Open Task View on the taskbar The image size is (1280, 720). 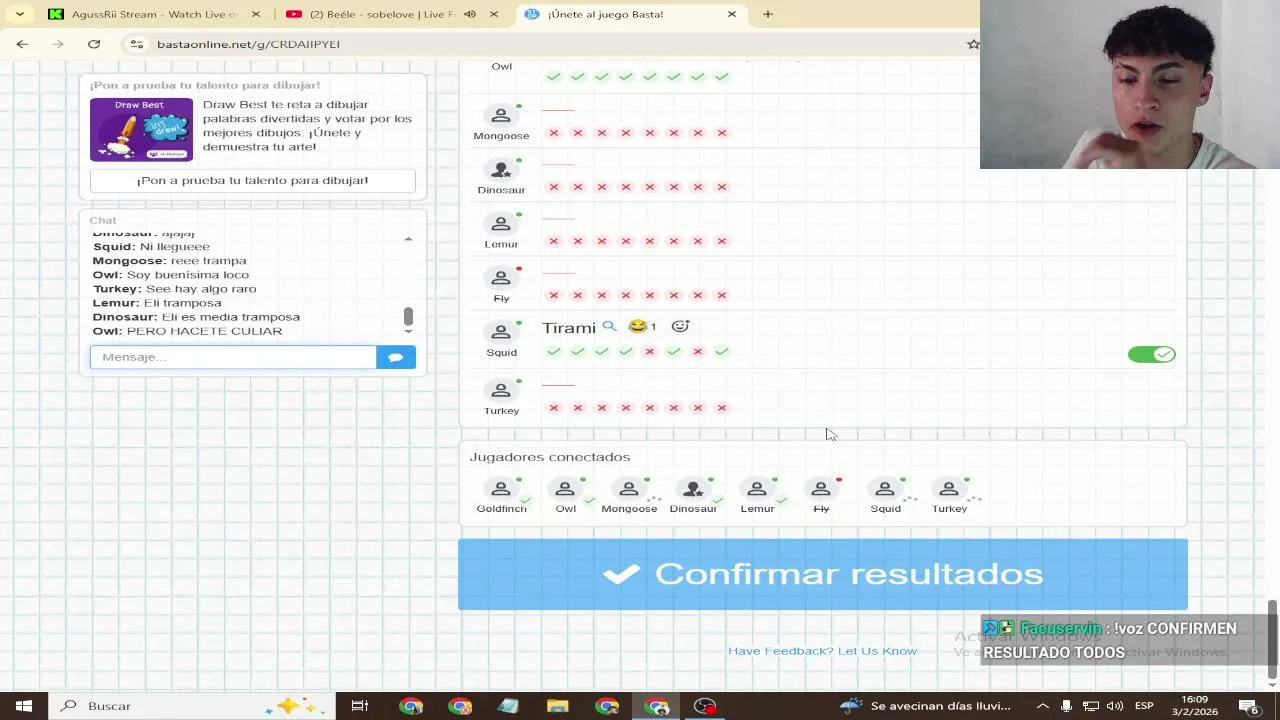359,706
